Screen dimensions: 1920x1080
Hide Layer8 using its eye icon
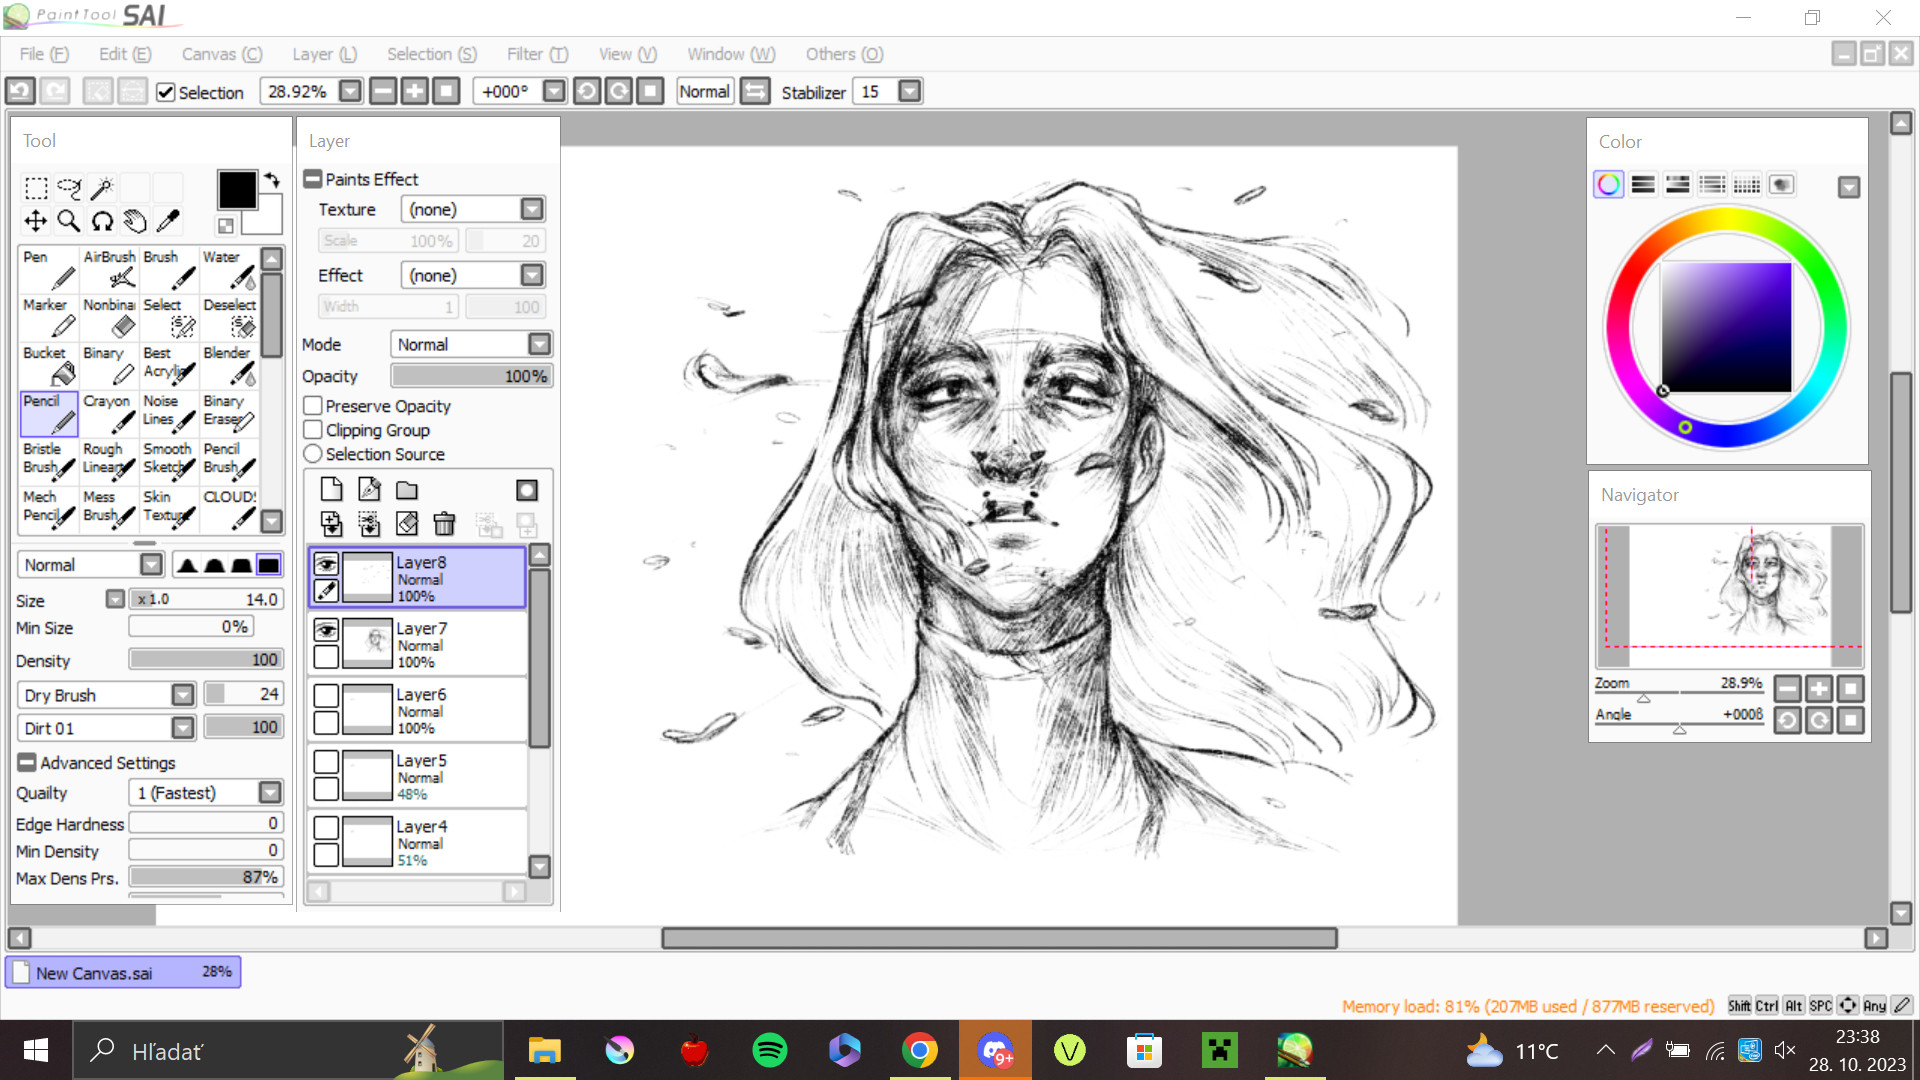point(326,564)
